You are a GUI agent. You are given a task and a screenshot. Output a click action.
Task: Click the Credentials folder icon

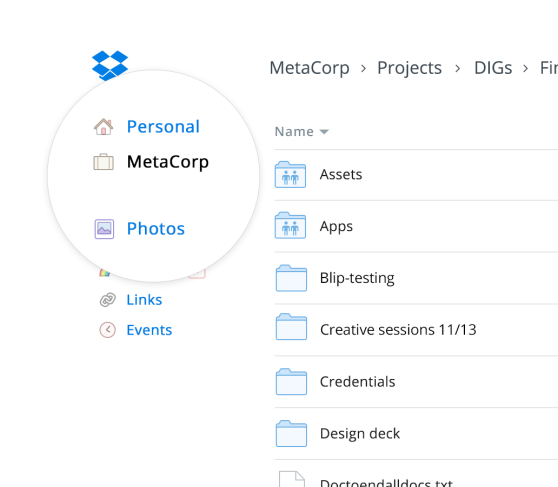tap(291, 382)
